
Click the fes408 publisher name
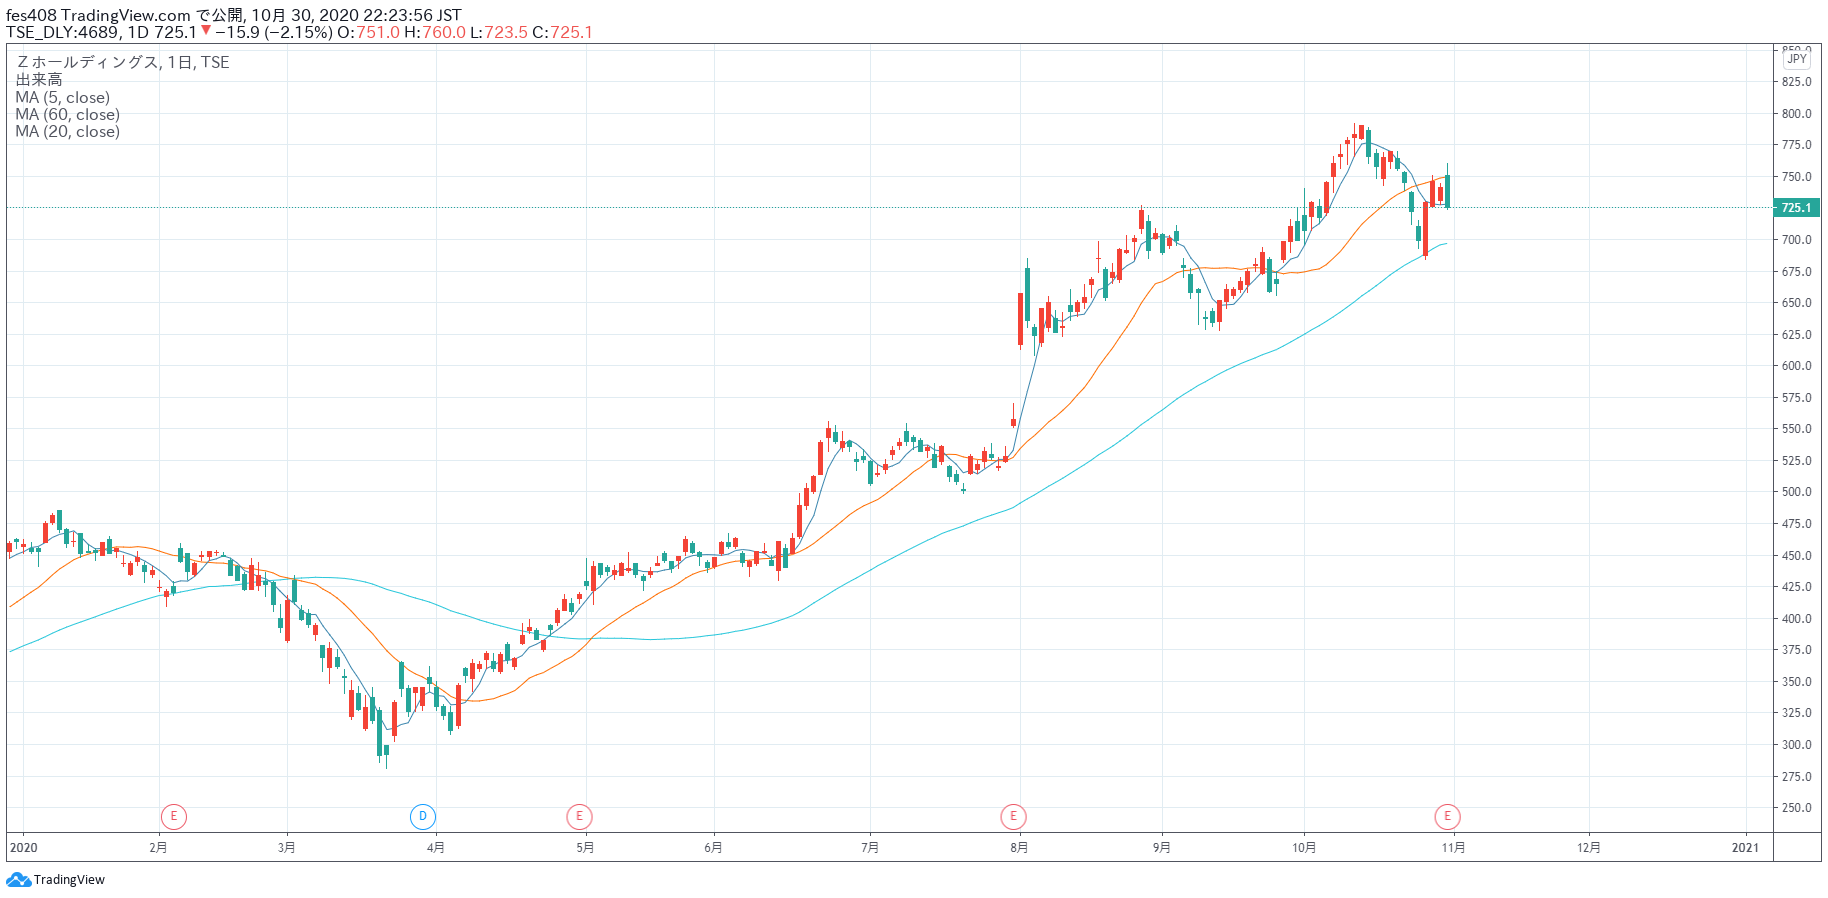31,15
